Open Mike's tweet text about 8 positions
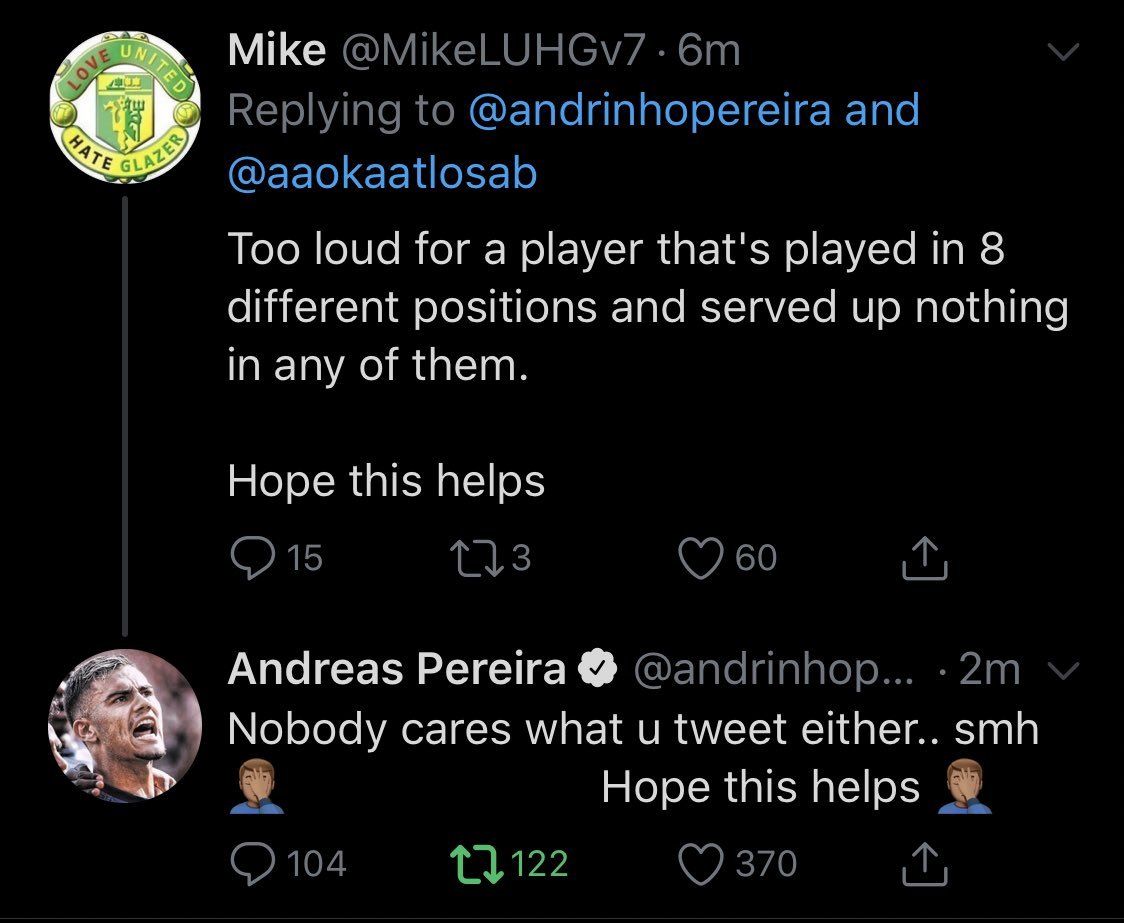 (640, 308)
